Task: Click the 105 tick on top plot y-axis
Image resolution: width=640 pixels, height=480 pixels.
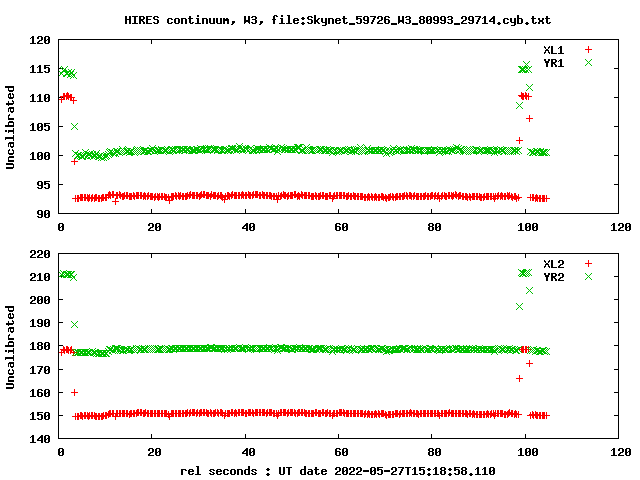Action: [40, 127]
